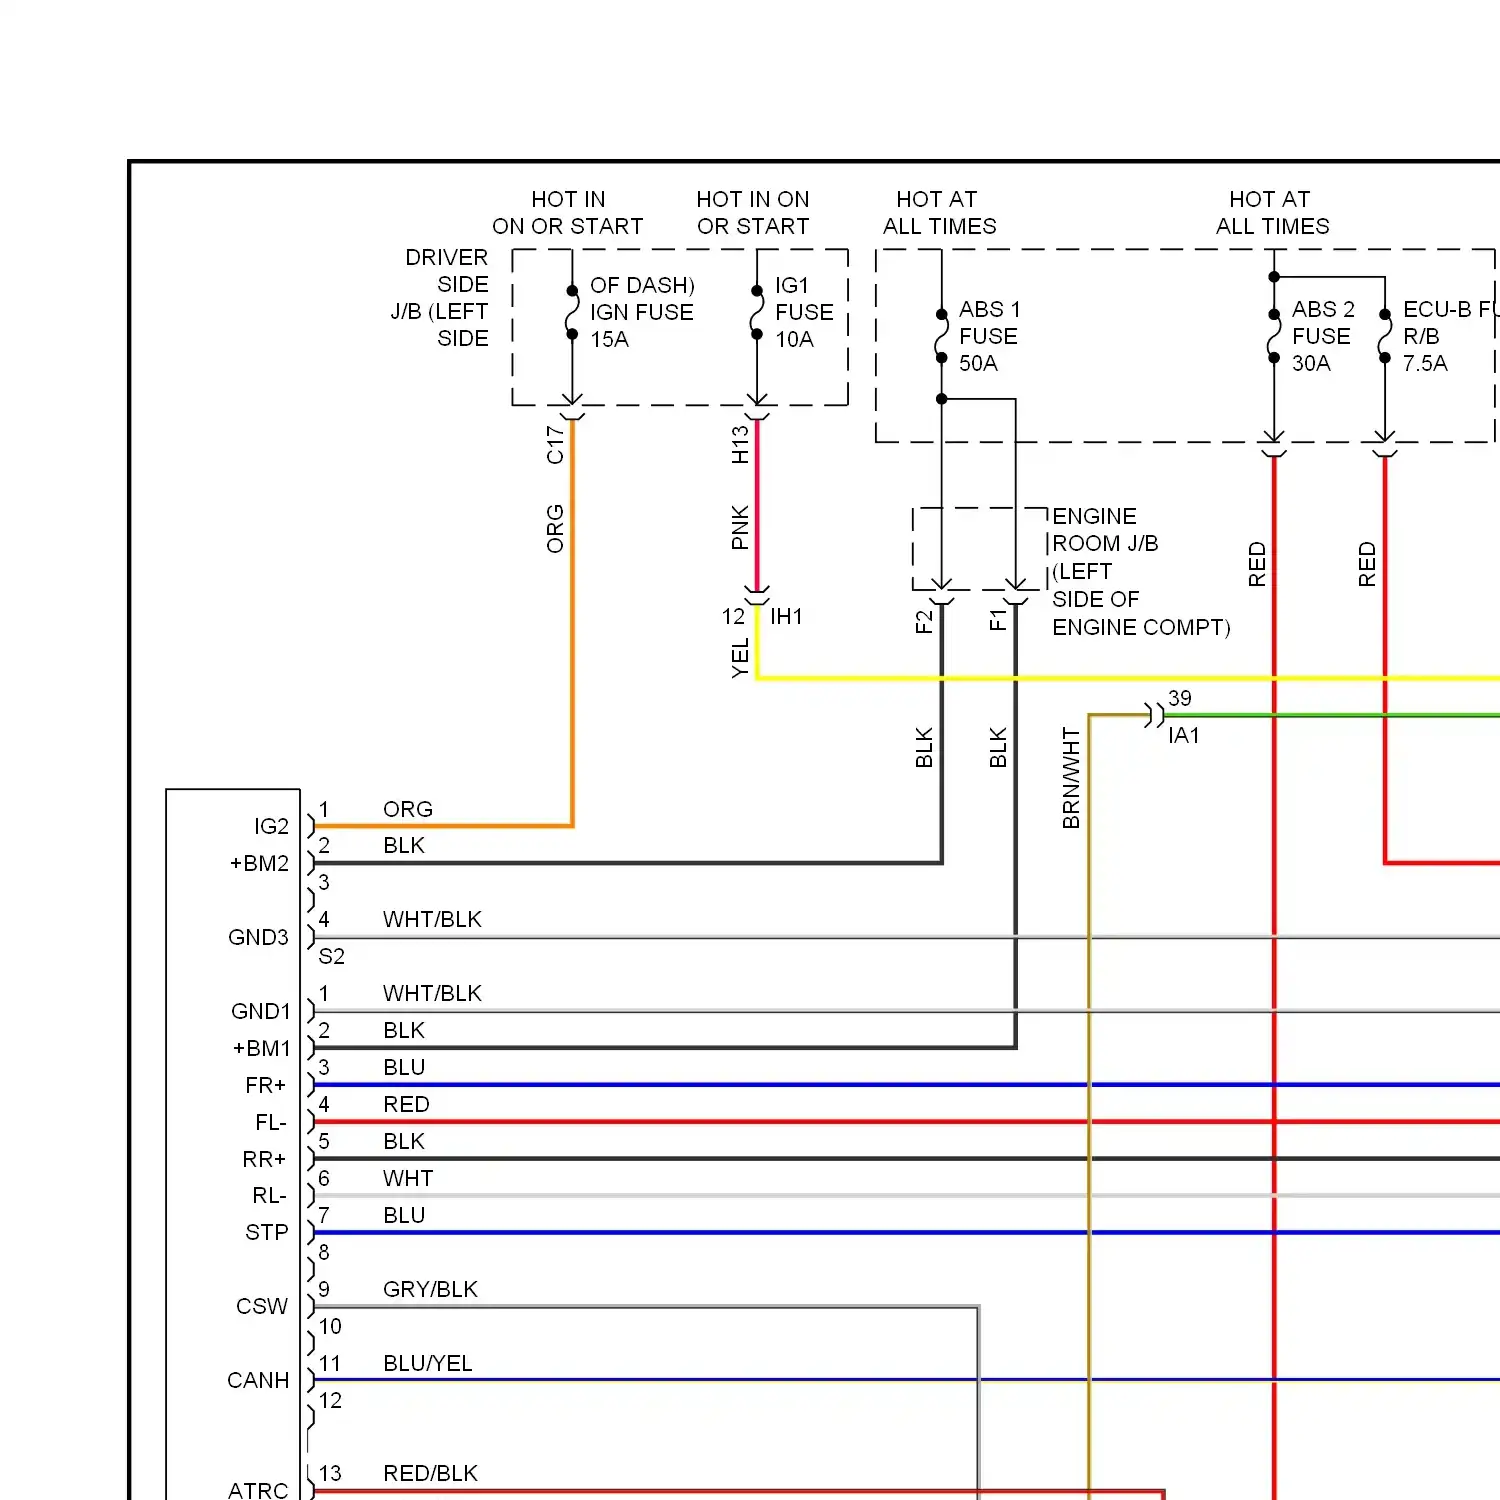Click the IA1 connector label
This screenshot has width=1500, height=1500.
click(1184, 736)
